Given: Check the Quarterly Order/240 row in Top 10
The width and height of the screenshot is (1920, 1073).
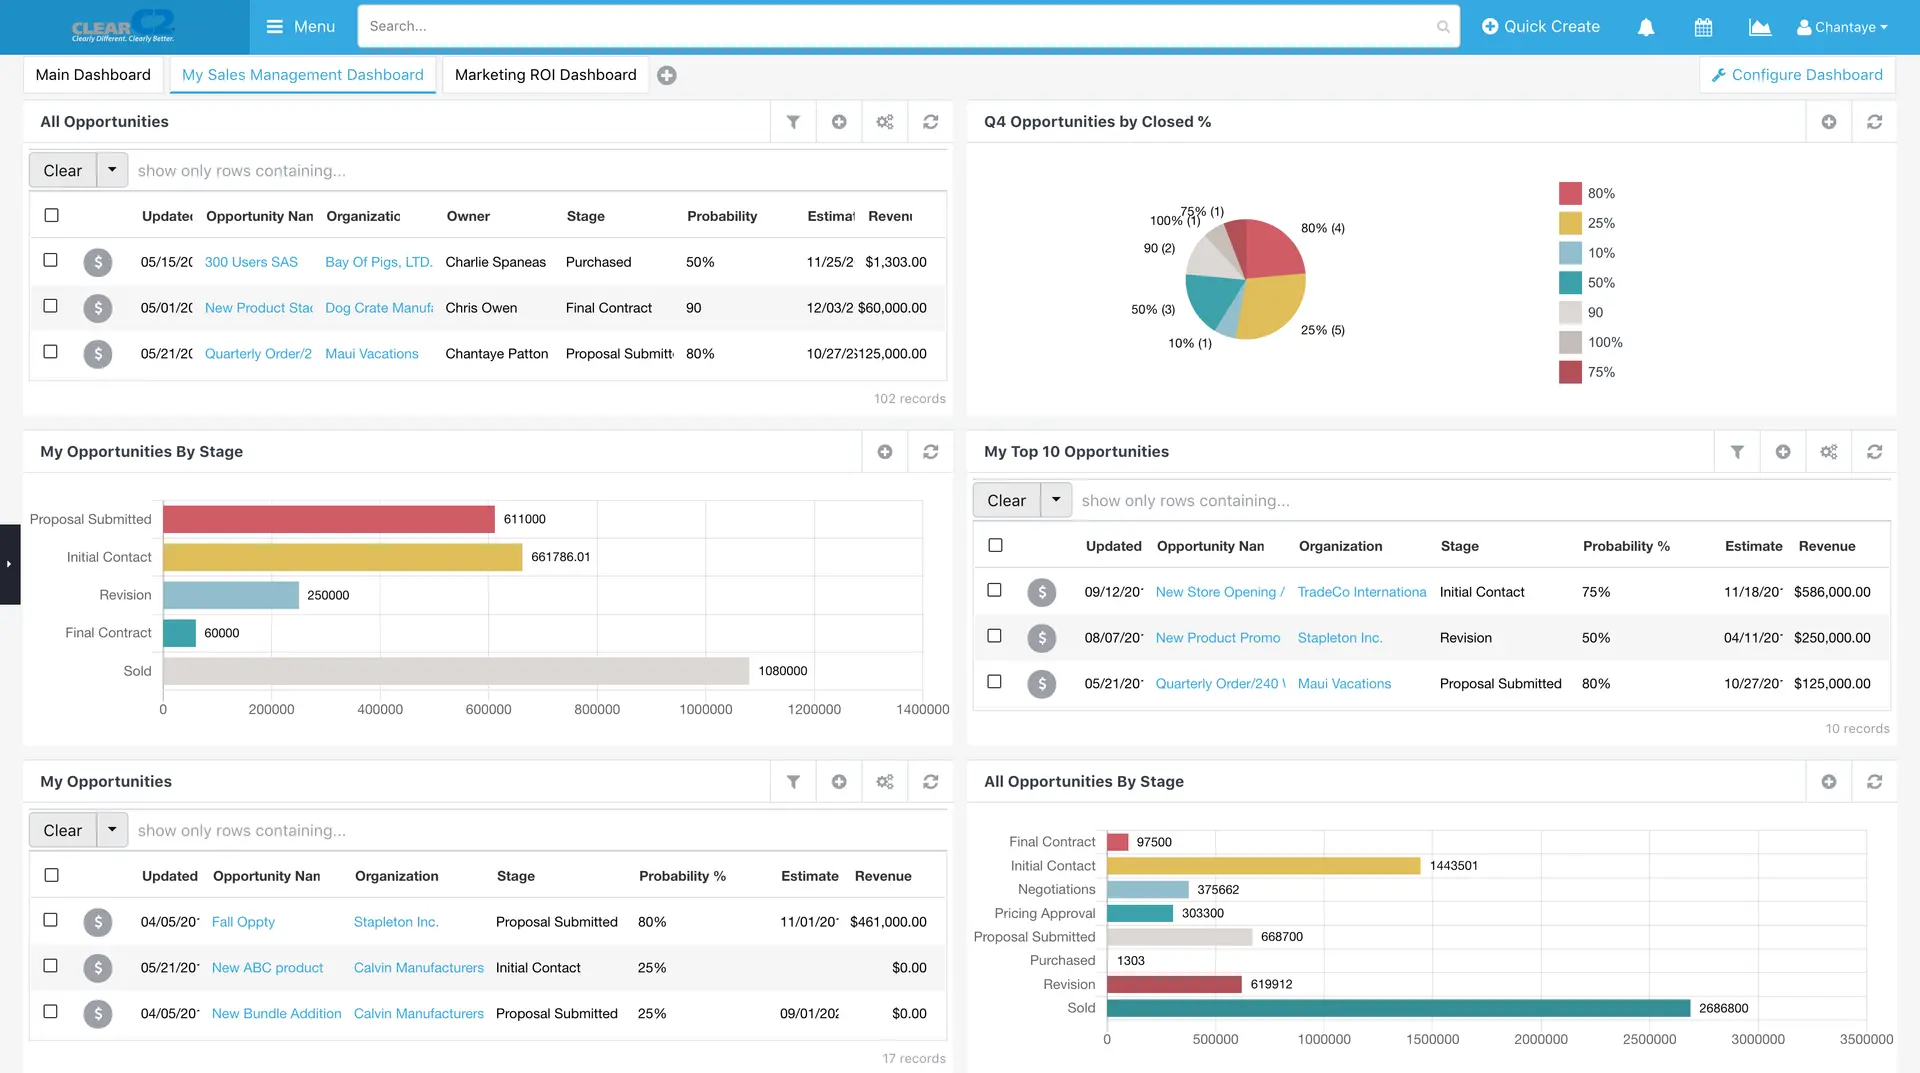Looking at the screenshot, I should tap(994, 682).
